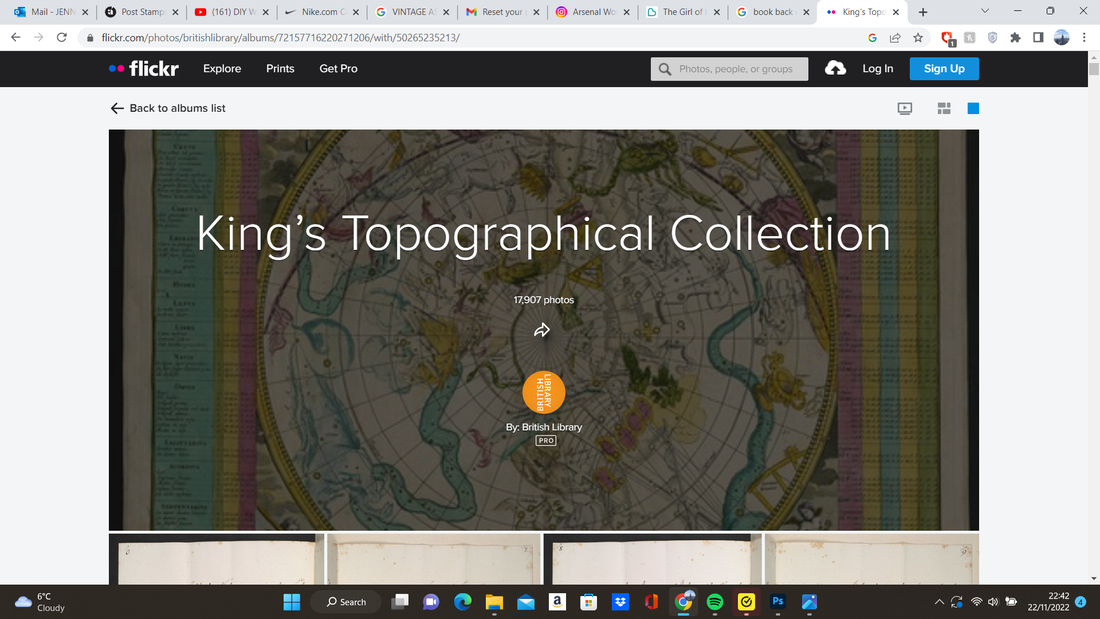Click the King's Topographical Collection title

544,234
